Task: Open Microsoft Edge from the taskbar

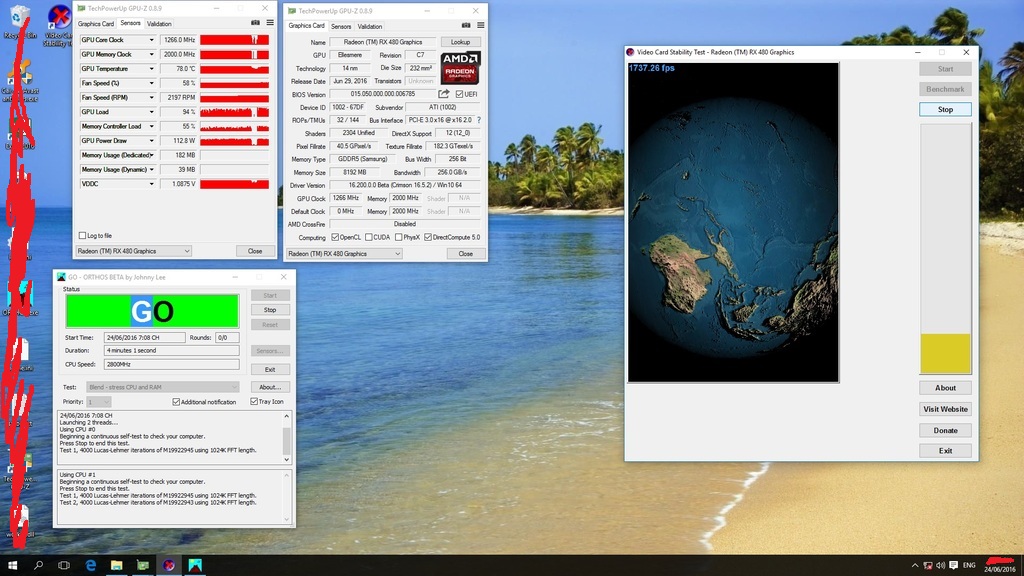Action: 91,565
